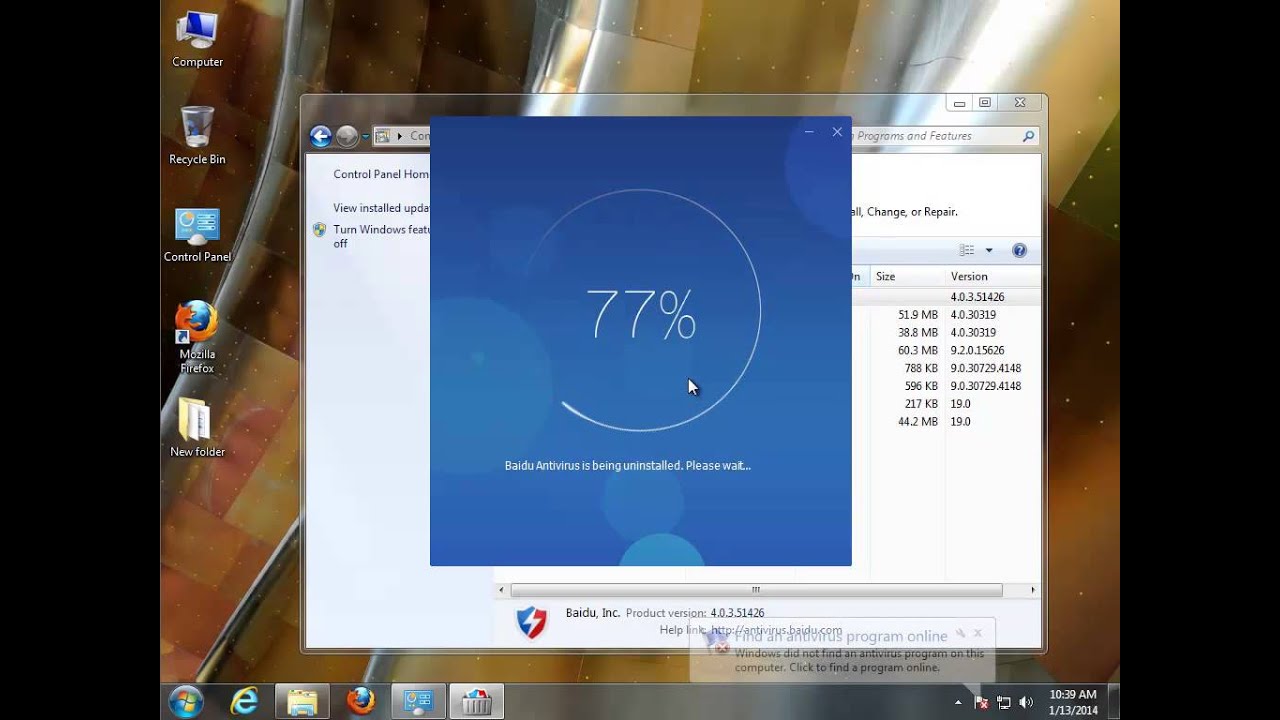Select the Control Panel desktop shortcut
Screen dimensions: 1280x720
pos(197,236)
